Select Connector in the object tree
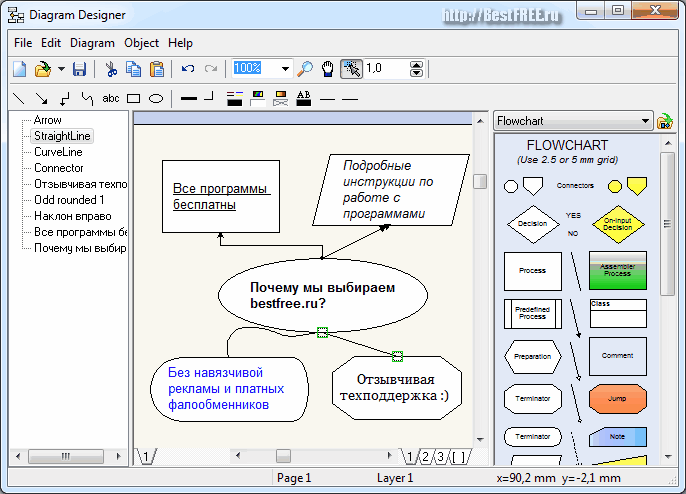The image size is (686, 494). click(59, 168)
